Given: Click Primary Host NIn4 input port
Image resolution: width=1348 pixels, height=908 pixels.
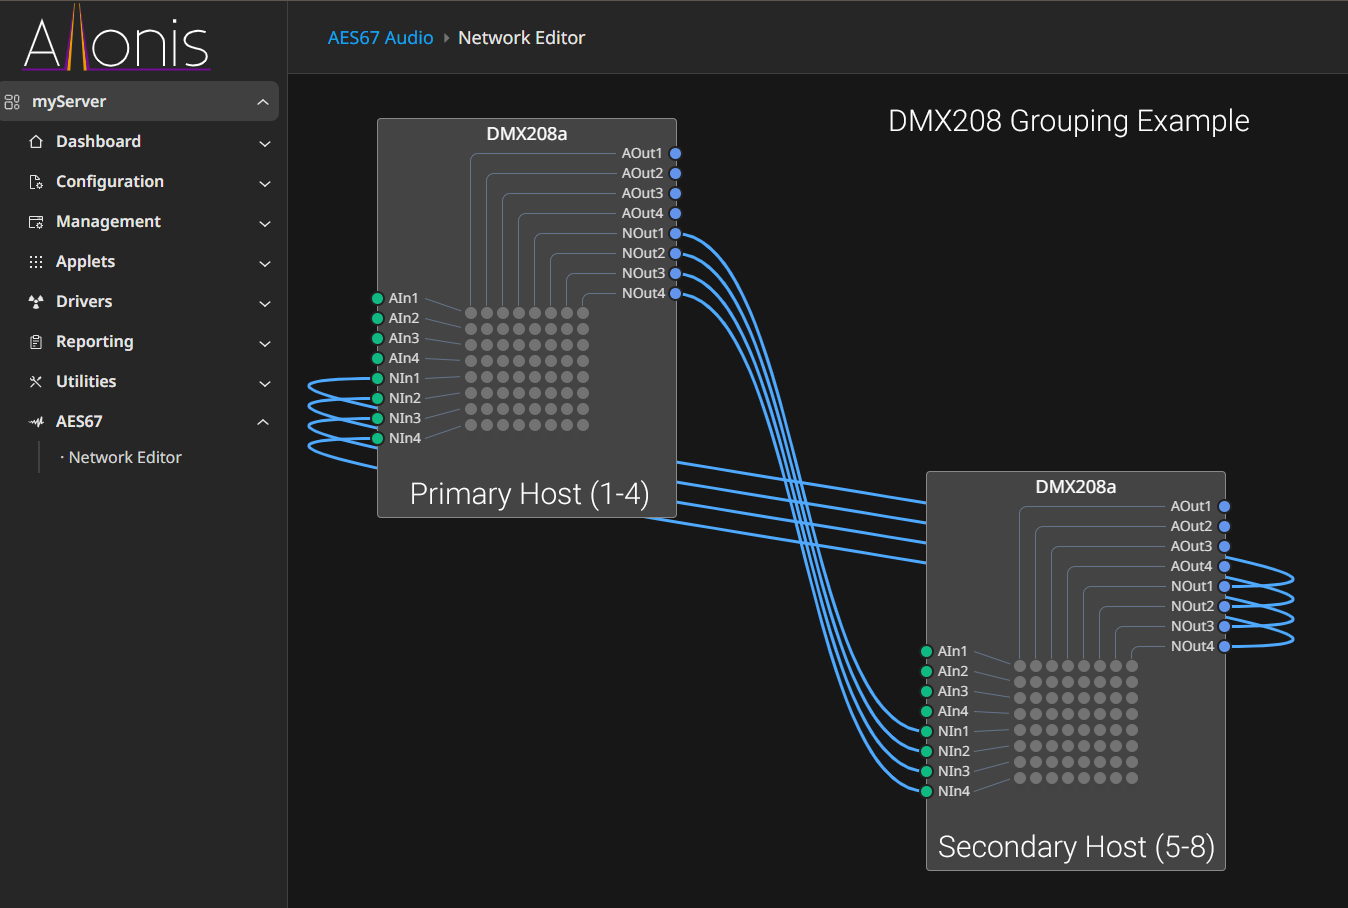Looking at the screenshot, I should click(x=378, y=438).
